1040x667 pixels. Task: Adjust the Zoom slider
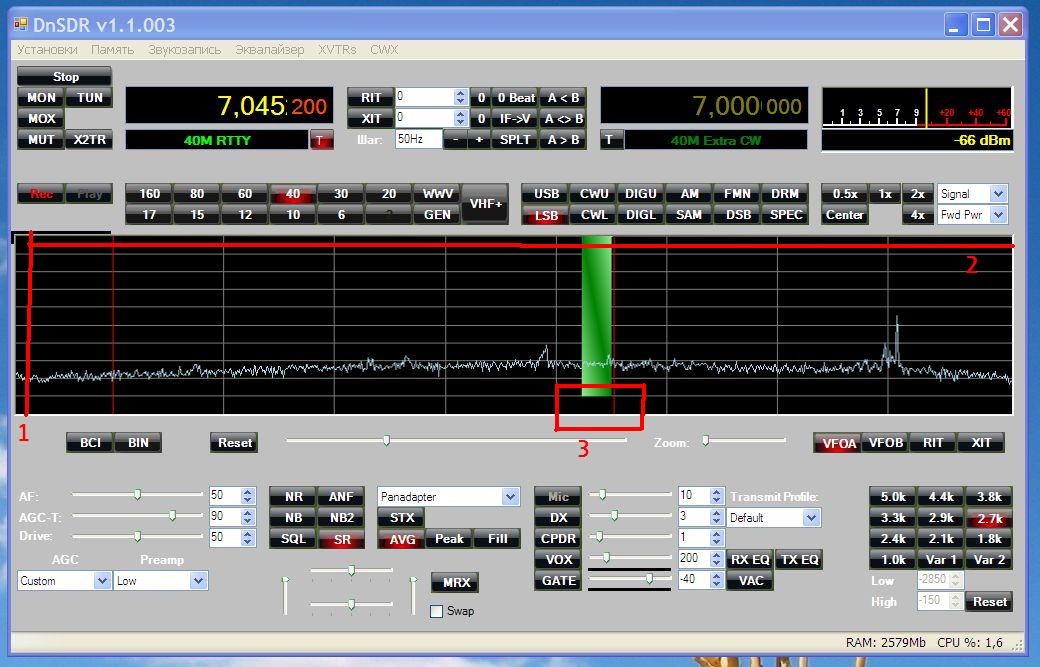coord(706,440)
